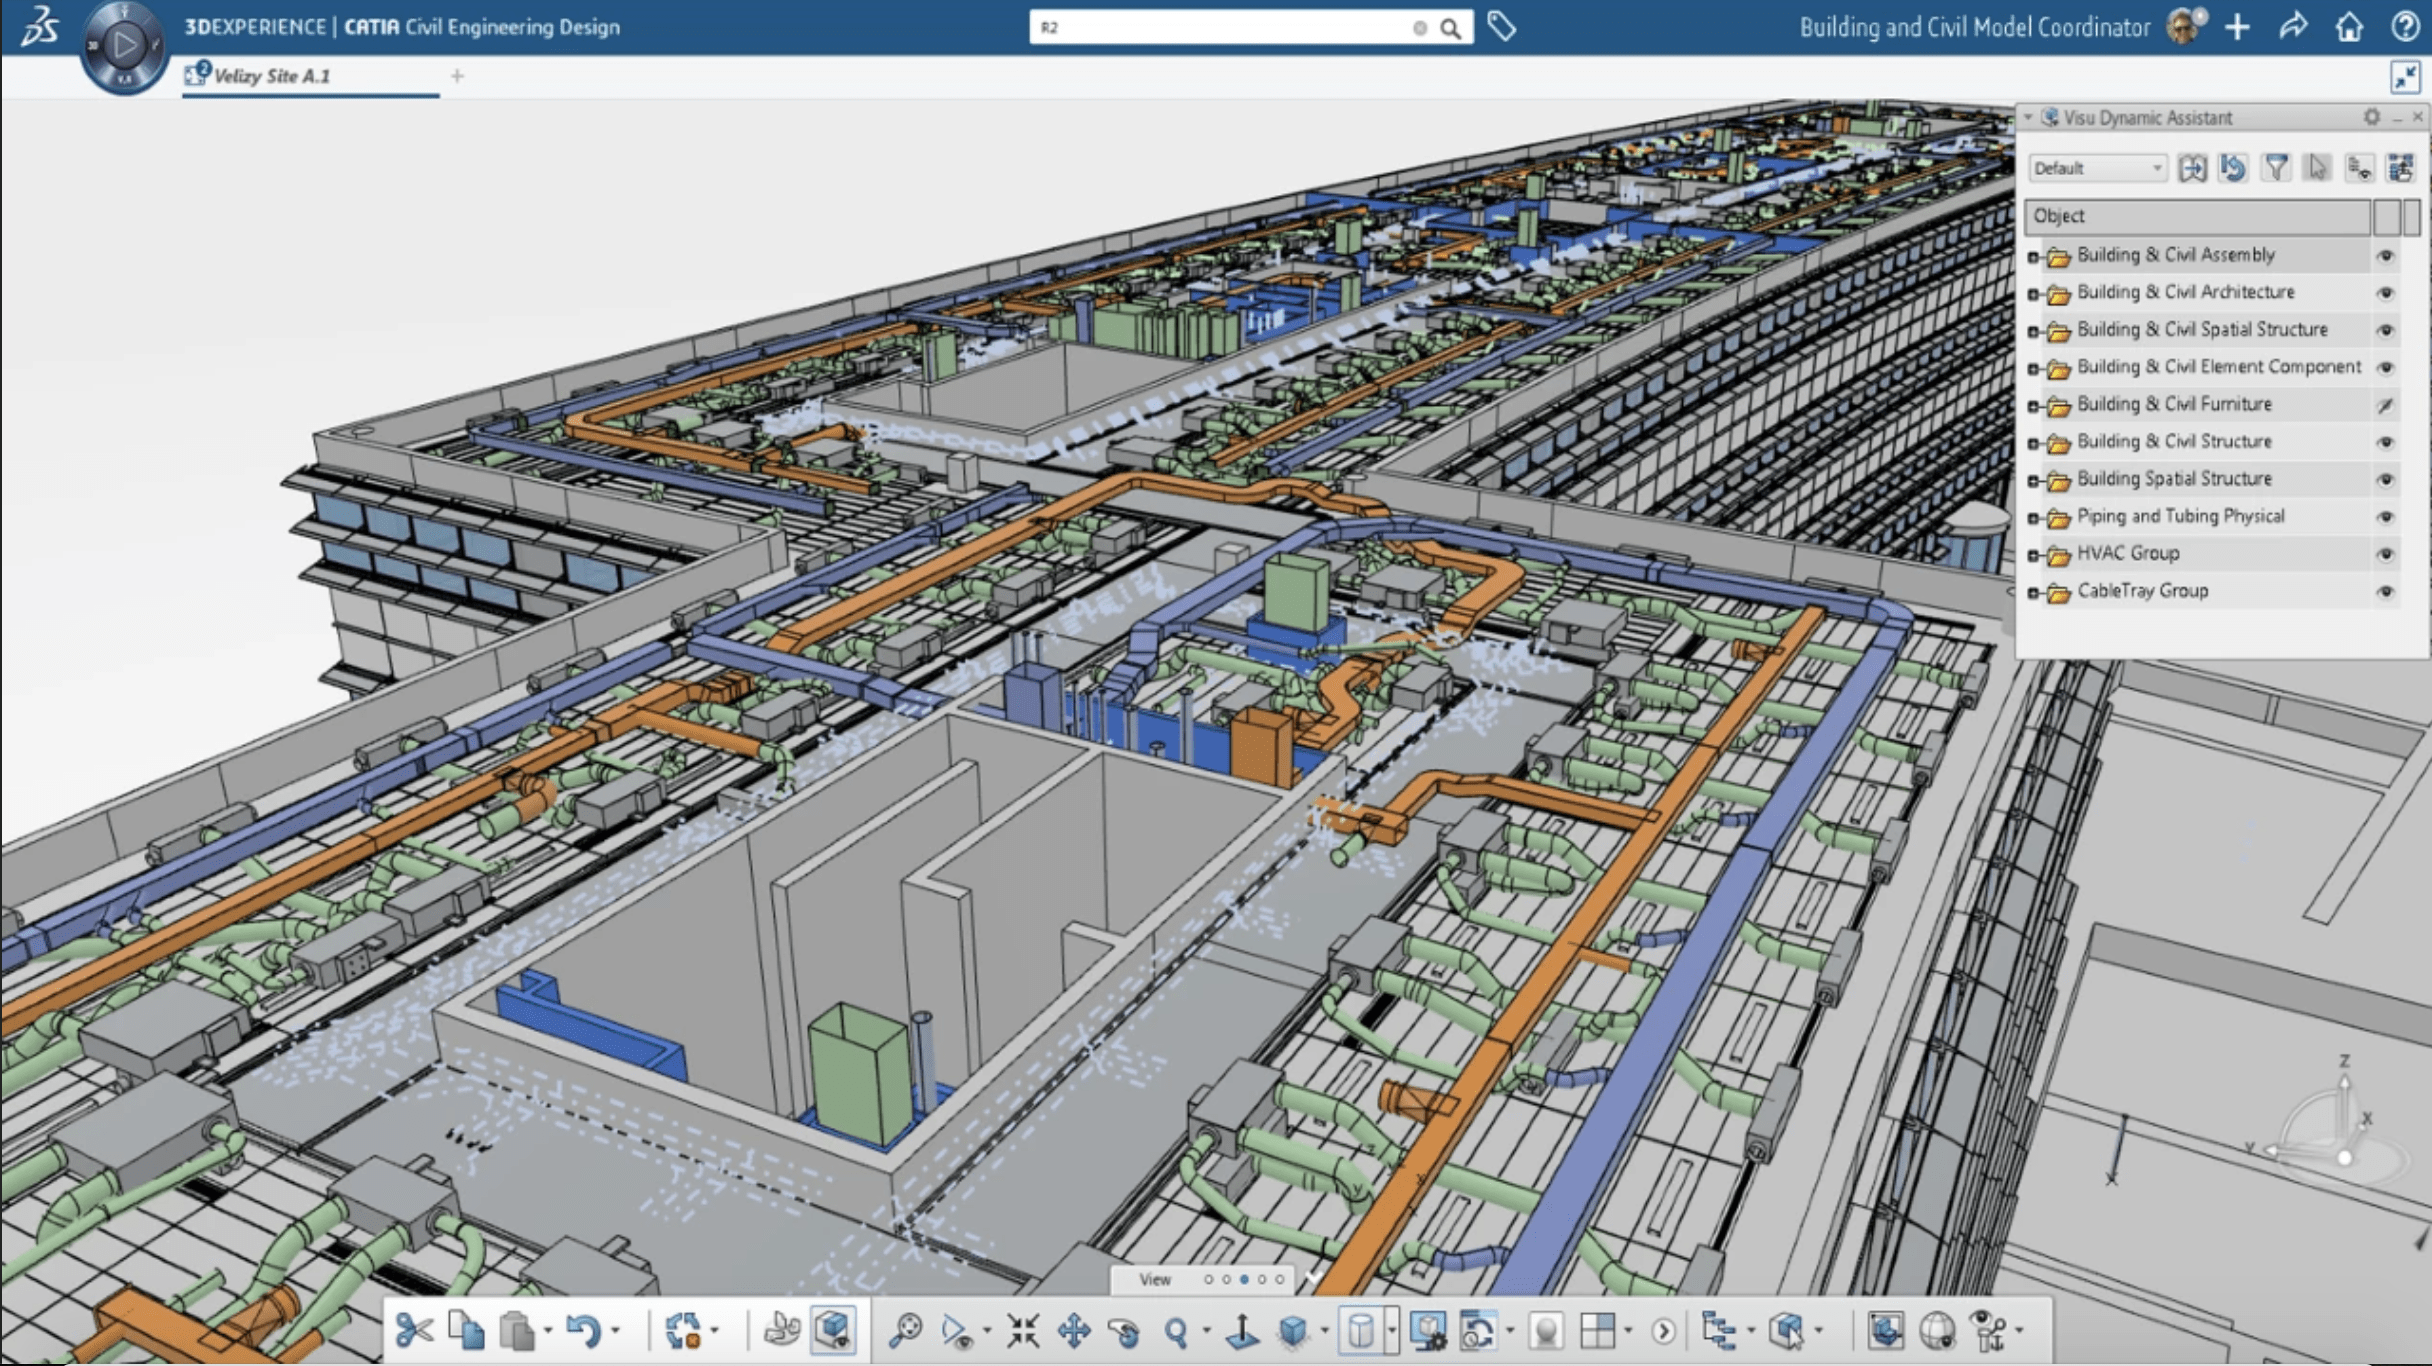
Task: Click the top bar plus Add button
Action: [2238, 27]
